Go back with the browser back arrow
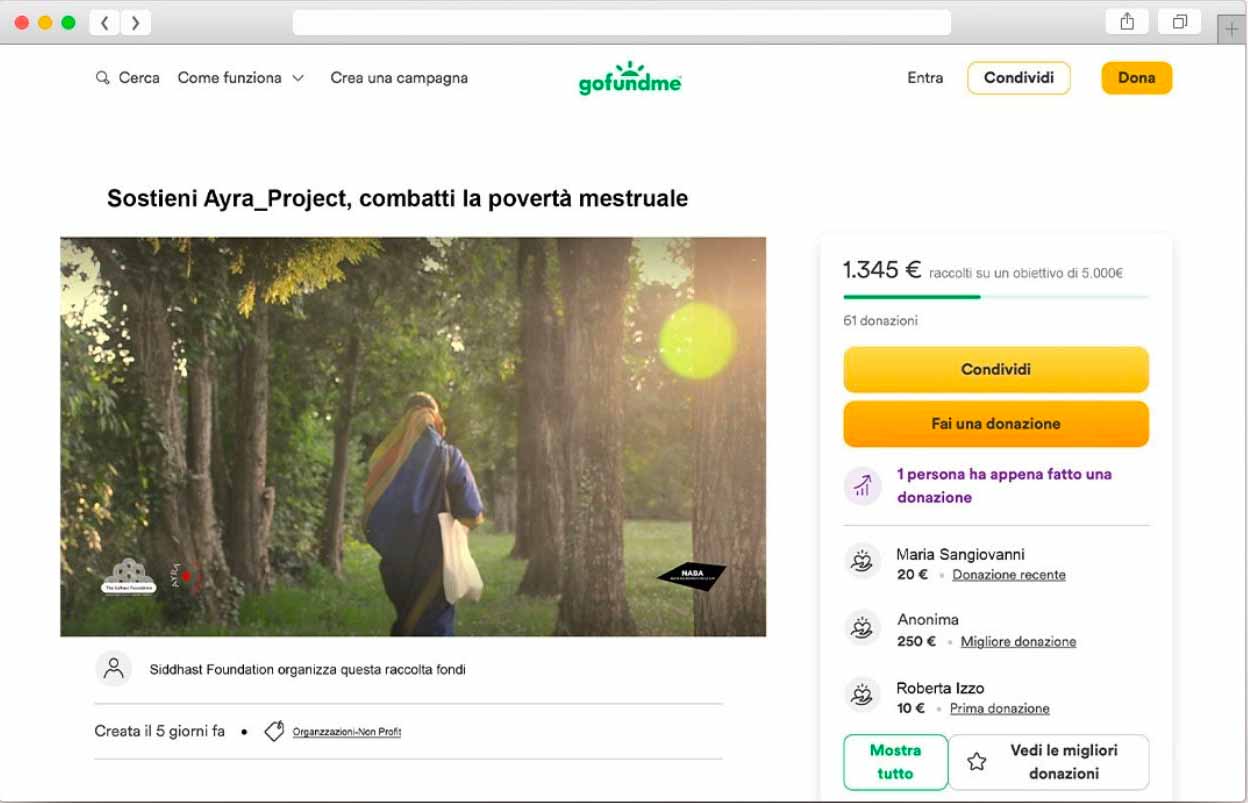 (104, 22)
